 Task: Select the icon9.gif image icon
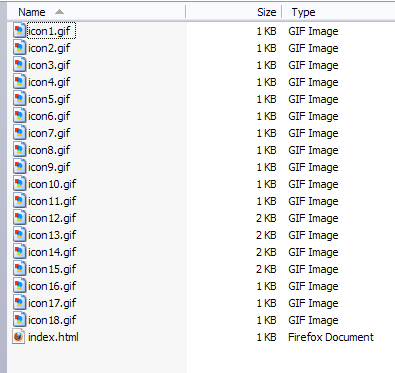pos(19,167)
